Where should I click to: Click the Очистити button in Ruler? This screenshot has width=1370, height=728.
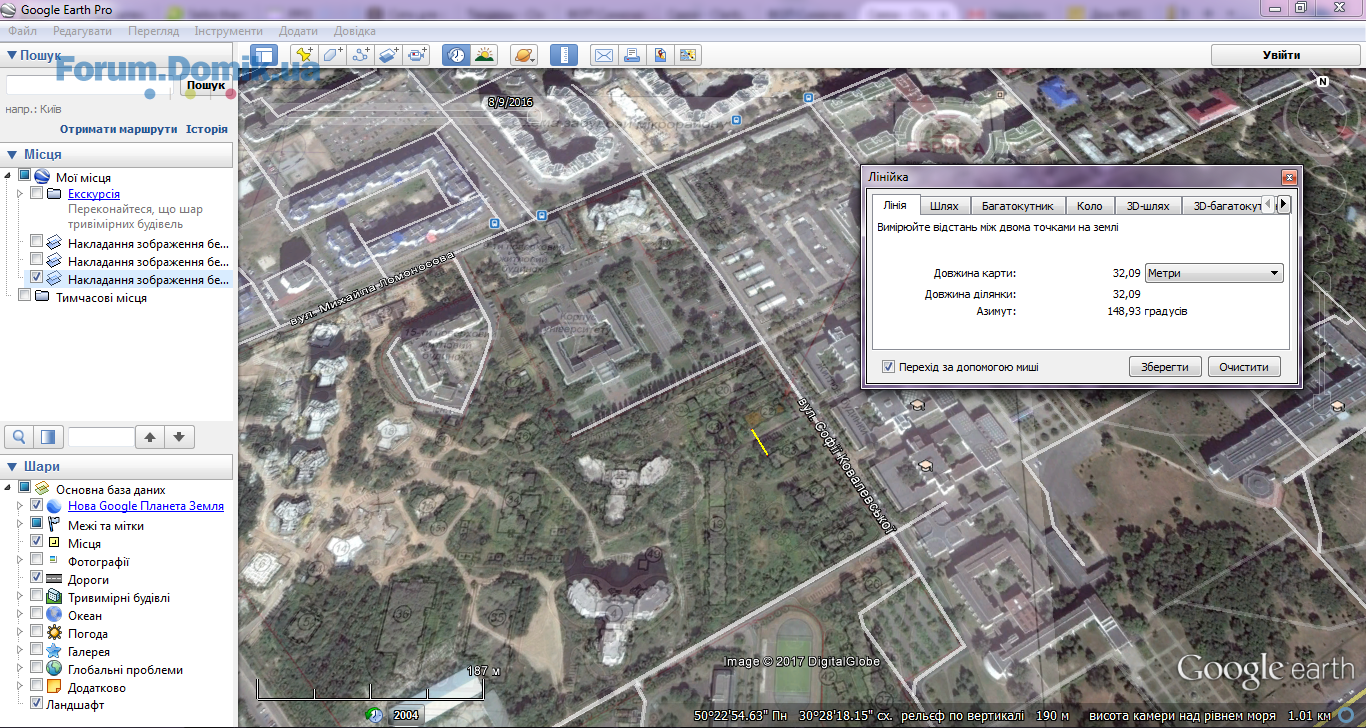tap(1244, 367)
